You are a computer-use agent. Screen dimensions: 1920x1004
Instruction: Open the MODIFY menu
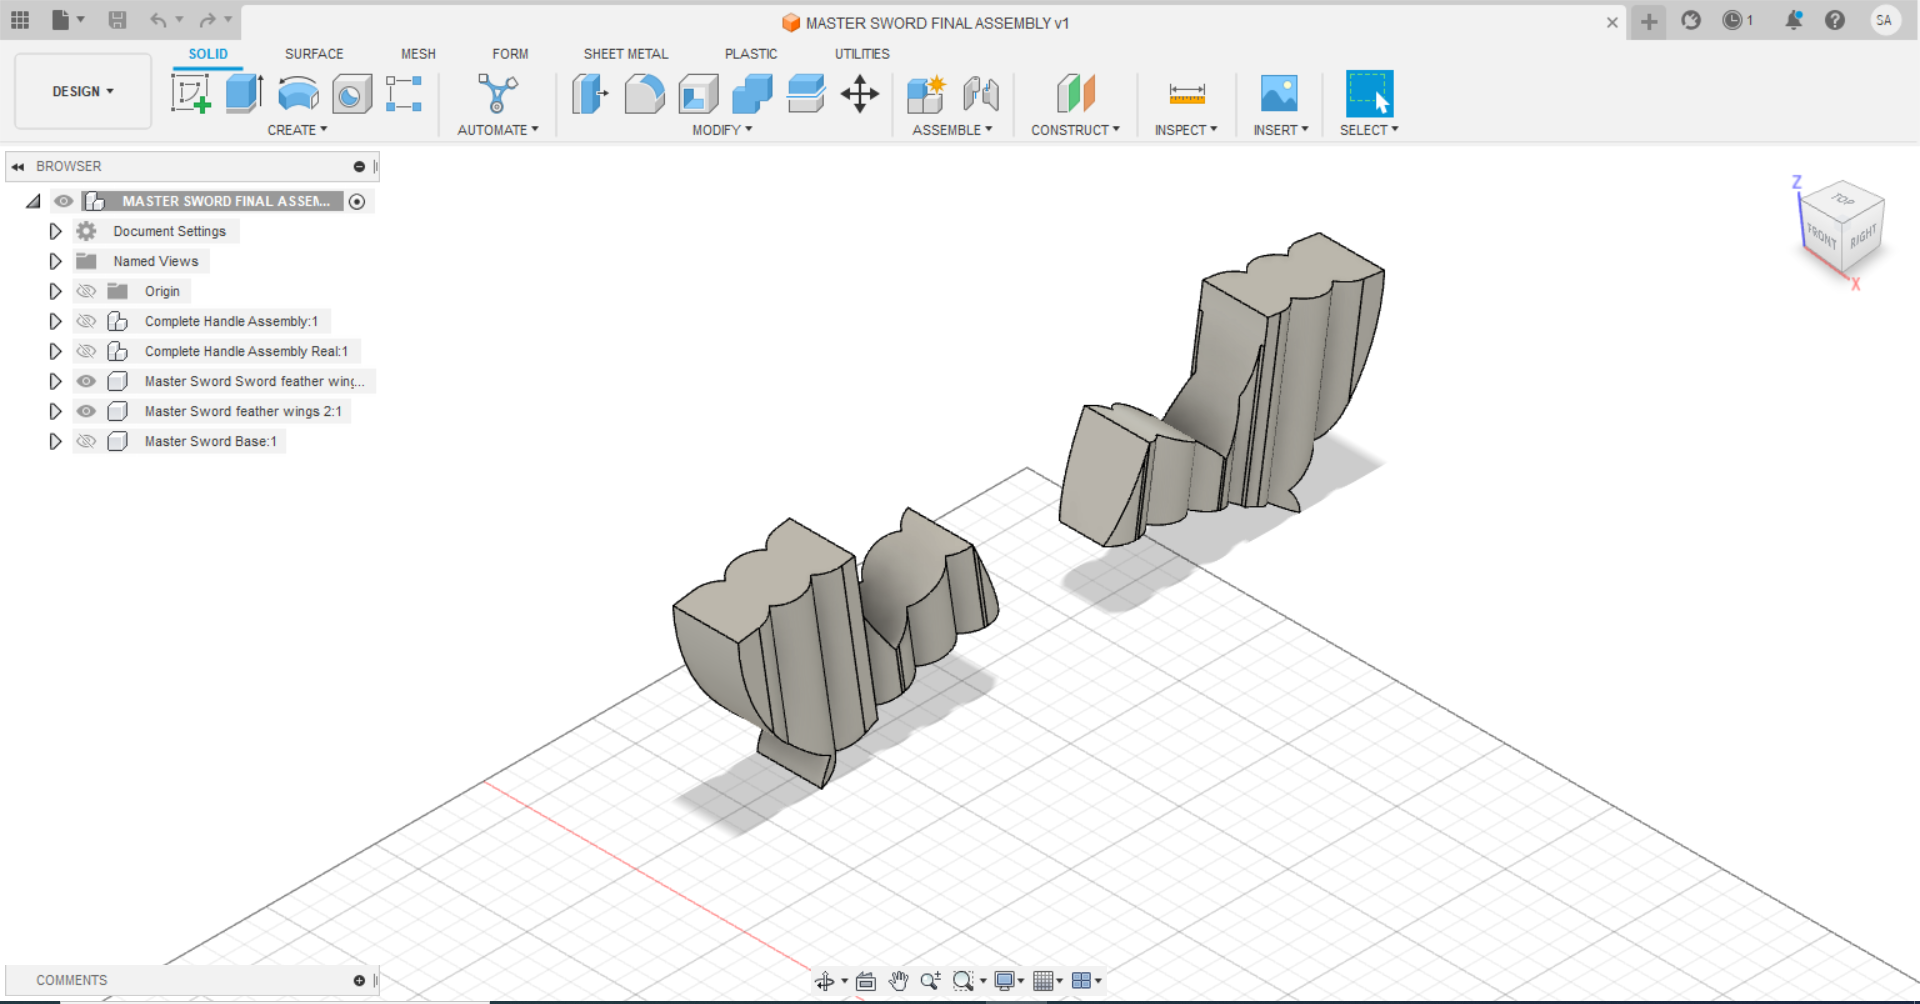[x=721, y=130]
